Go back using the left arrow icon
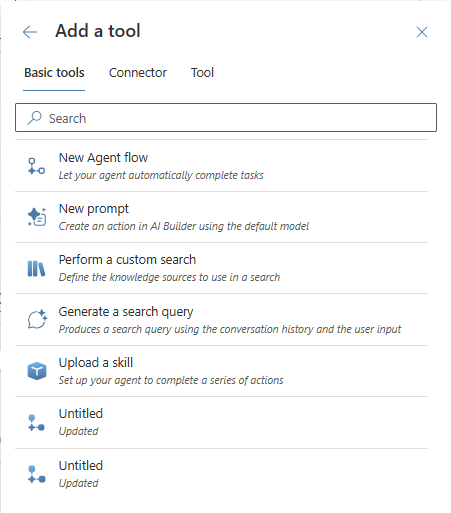This screenshot has height=513, width=451. click(30, 32)
